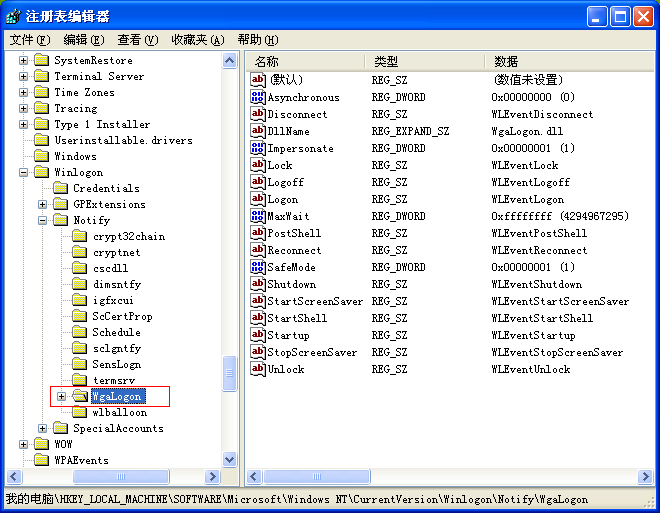Click the string icon beside DllName value
The height and width of the screenshot is (513, 660).
point(258,131)
